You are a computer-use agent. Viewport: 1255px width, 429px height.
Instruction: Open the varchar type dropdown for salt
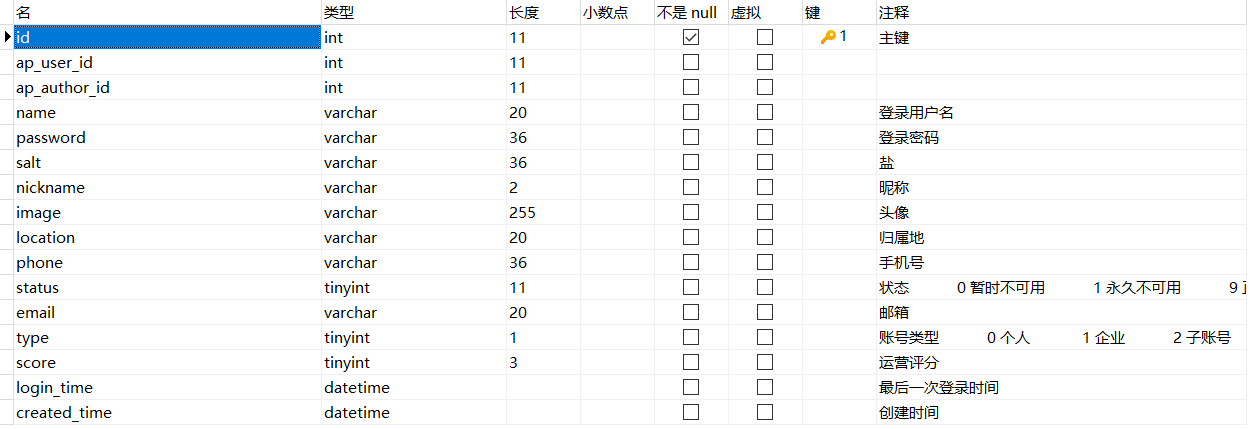(350, 162)
